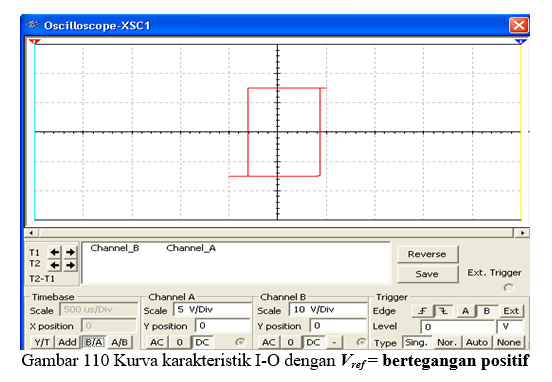This screenshot has width=552, height=382.
Task: Click the Reverse button
Action: pyautogui.click(x=427, y=254)
